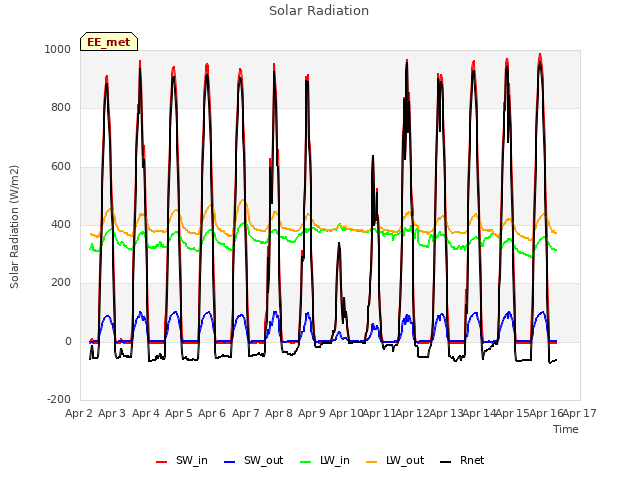This screenshot has height=480, width=640.
Task: Click the Apr 5 x-axis tick label
Action: [x=178, y=413]
